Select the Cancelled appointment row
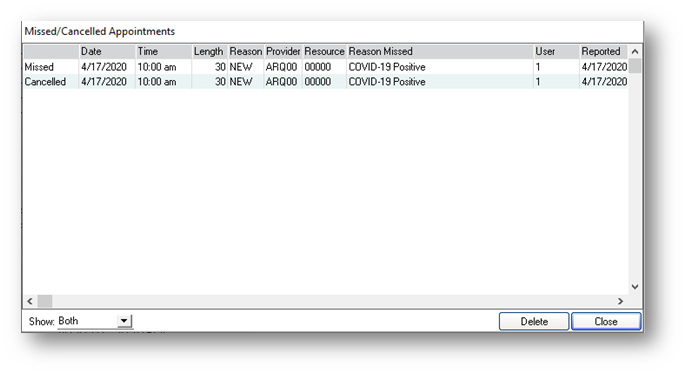Image resolution: width=687 pixels, height=375 pixels. click(x=326, y=82)
